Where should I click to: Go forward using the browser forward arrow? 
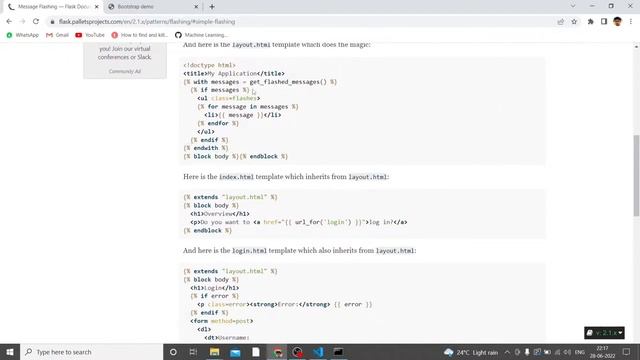click(22, 22)
